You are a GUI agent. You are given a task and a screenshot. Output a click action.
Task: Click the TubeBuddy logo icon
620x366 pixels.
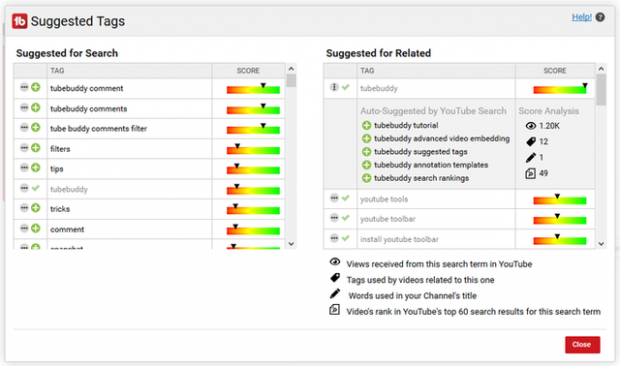click(x=19, y=21)
